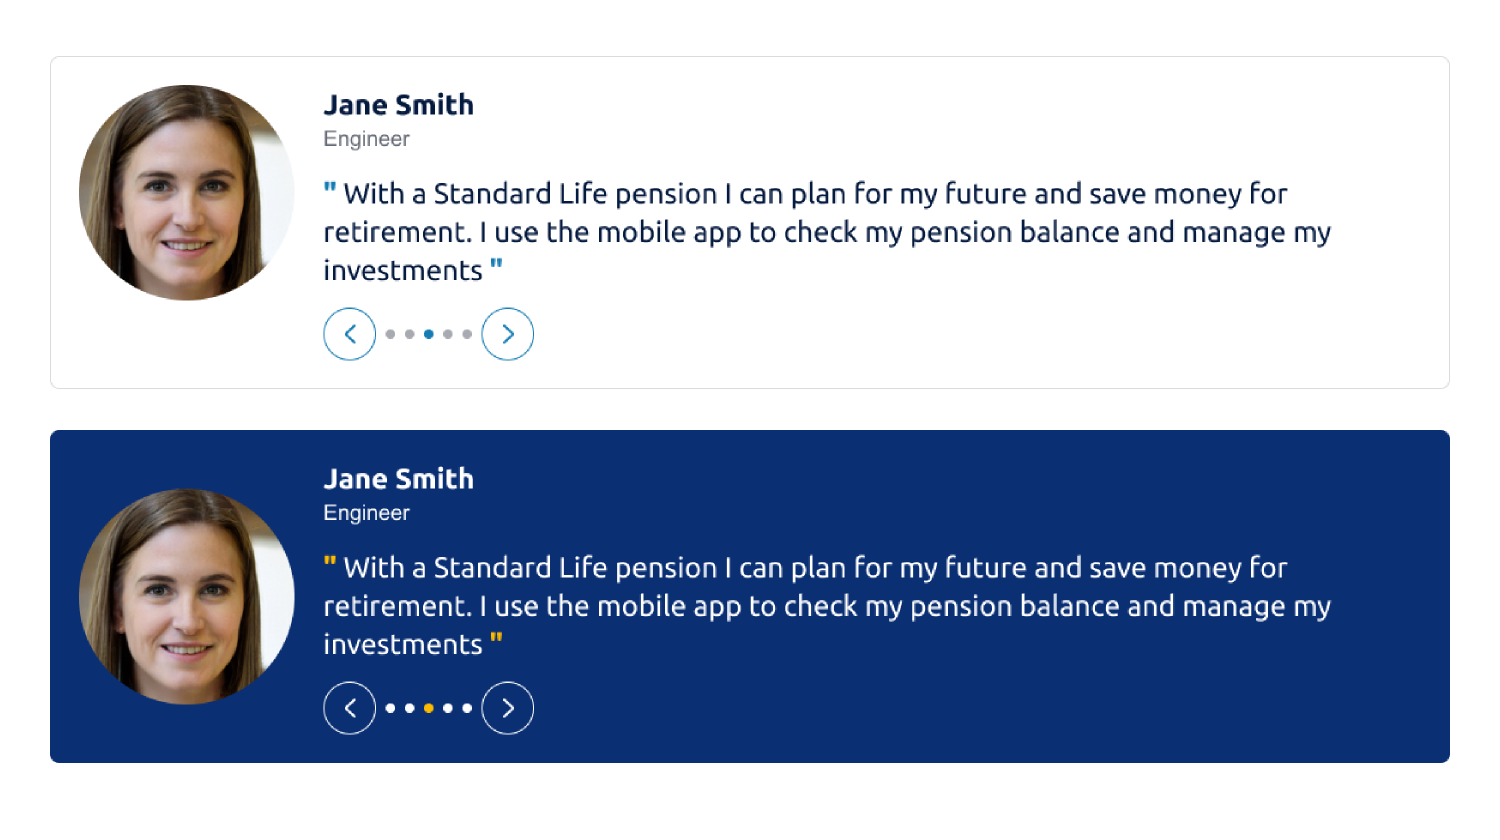
Task: Click Jane Smith name in white card
Action: coord(399,105)
